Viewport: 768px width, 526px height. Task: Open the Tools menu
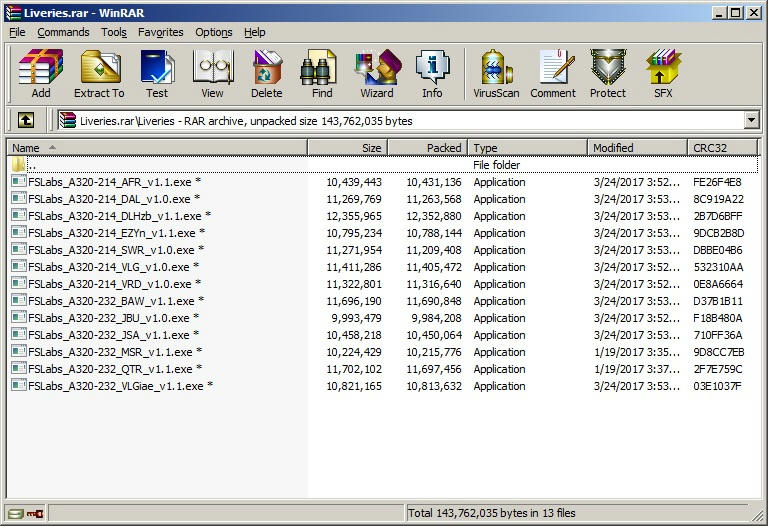tap(114, 32)
